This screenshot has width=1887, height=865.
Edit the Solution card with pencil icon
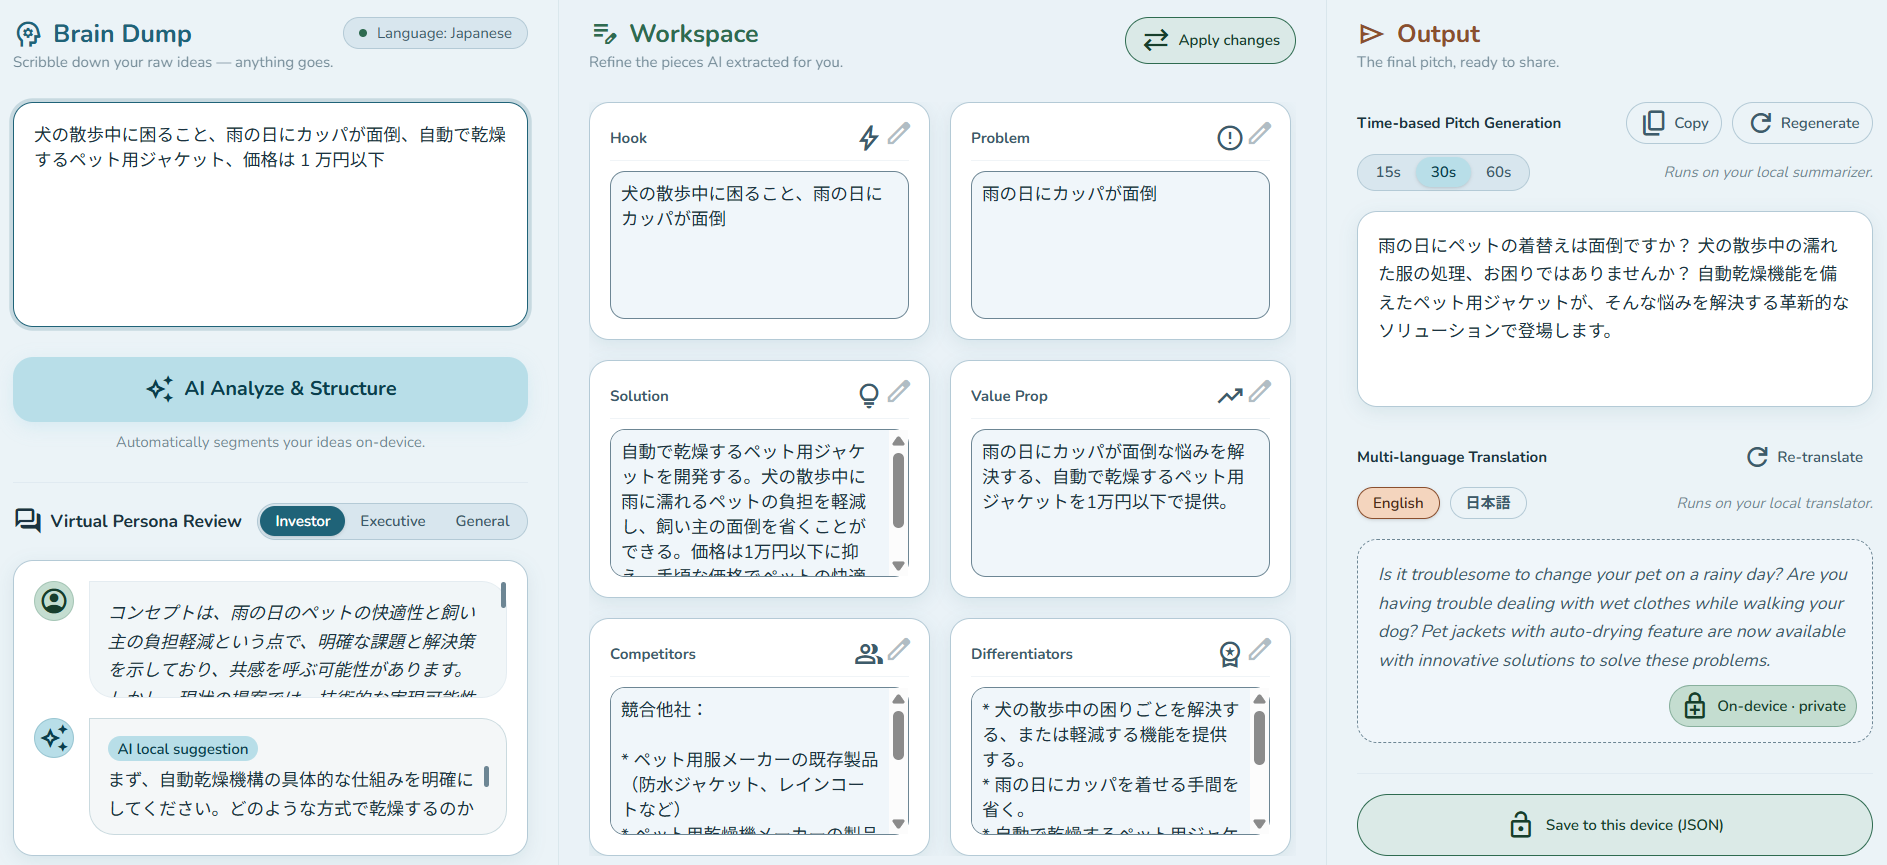coord(899,391)
